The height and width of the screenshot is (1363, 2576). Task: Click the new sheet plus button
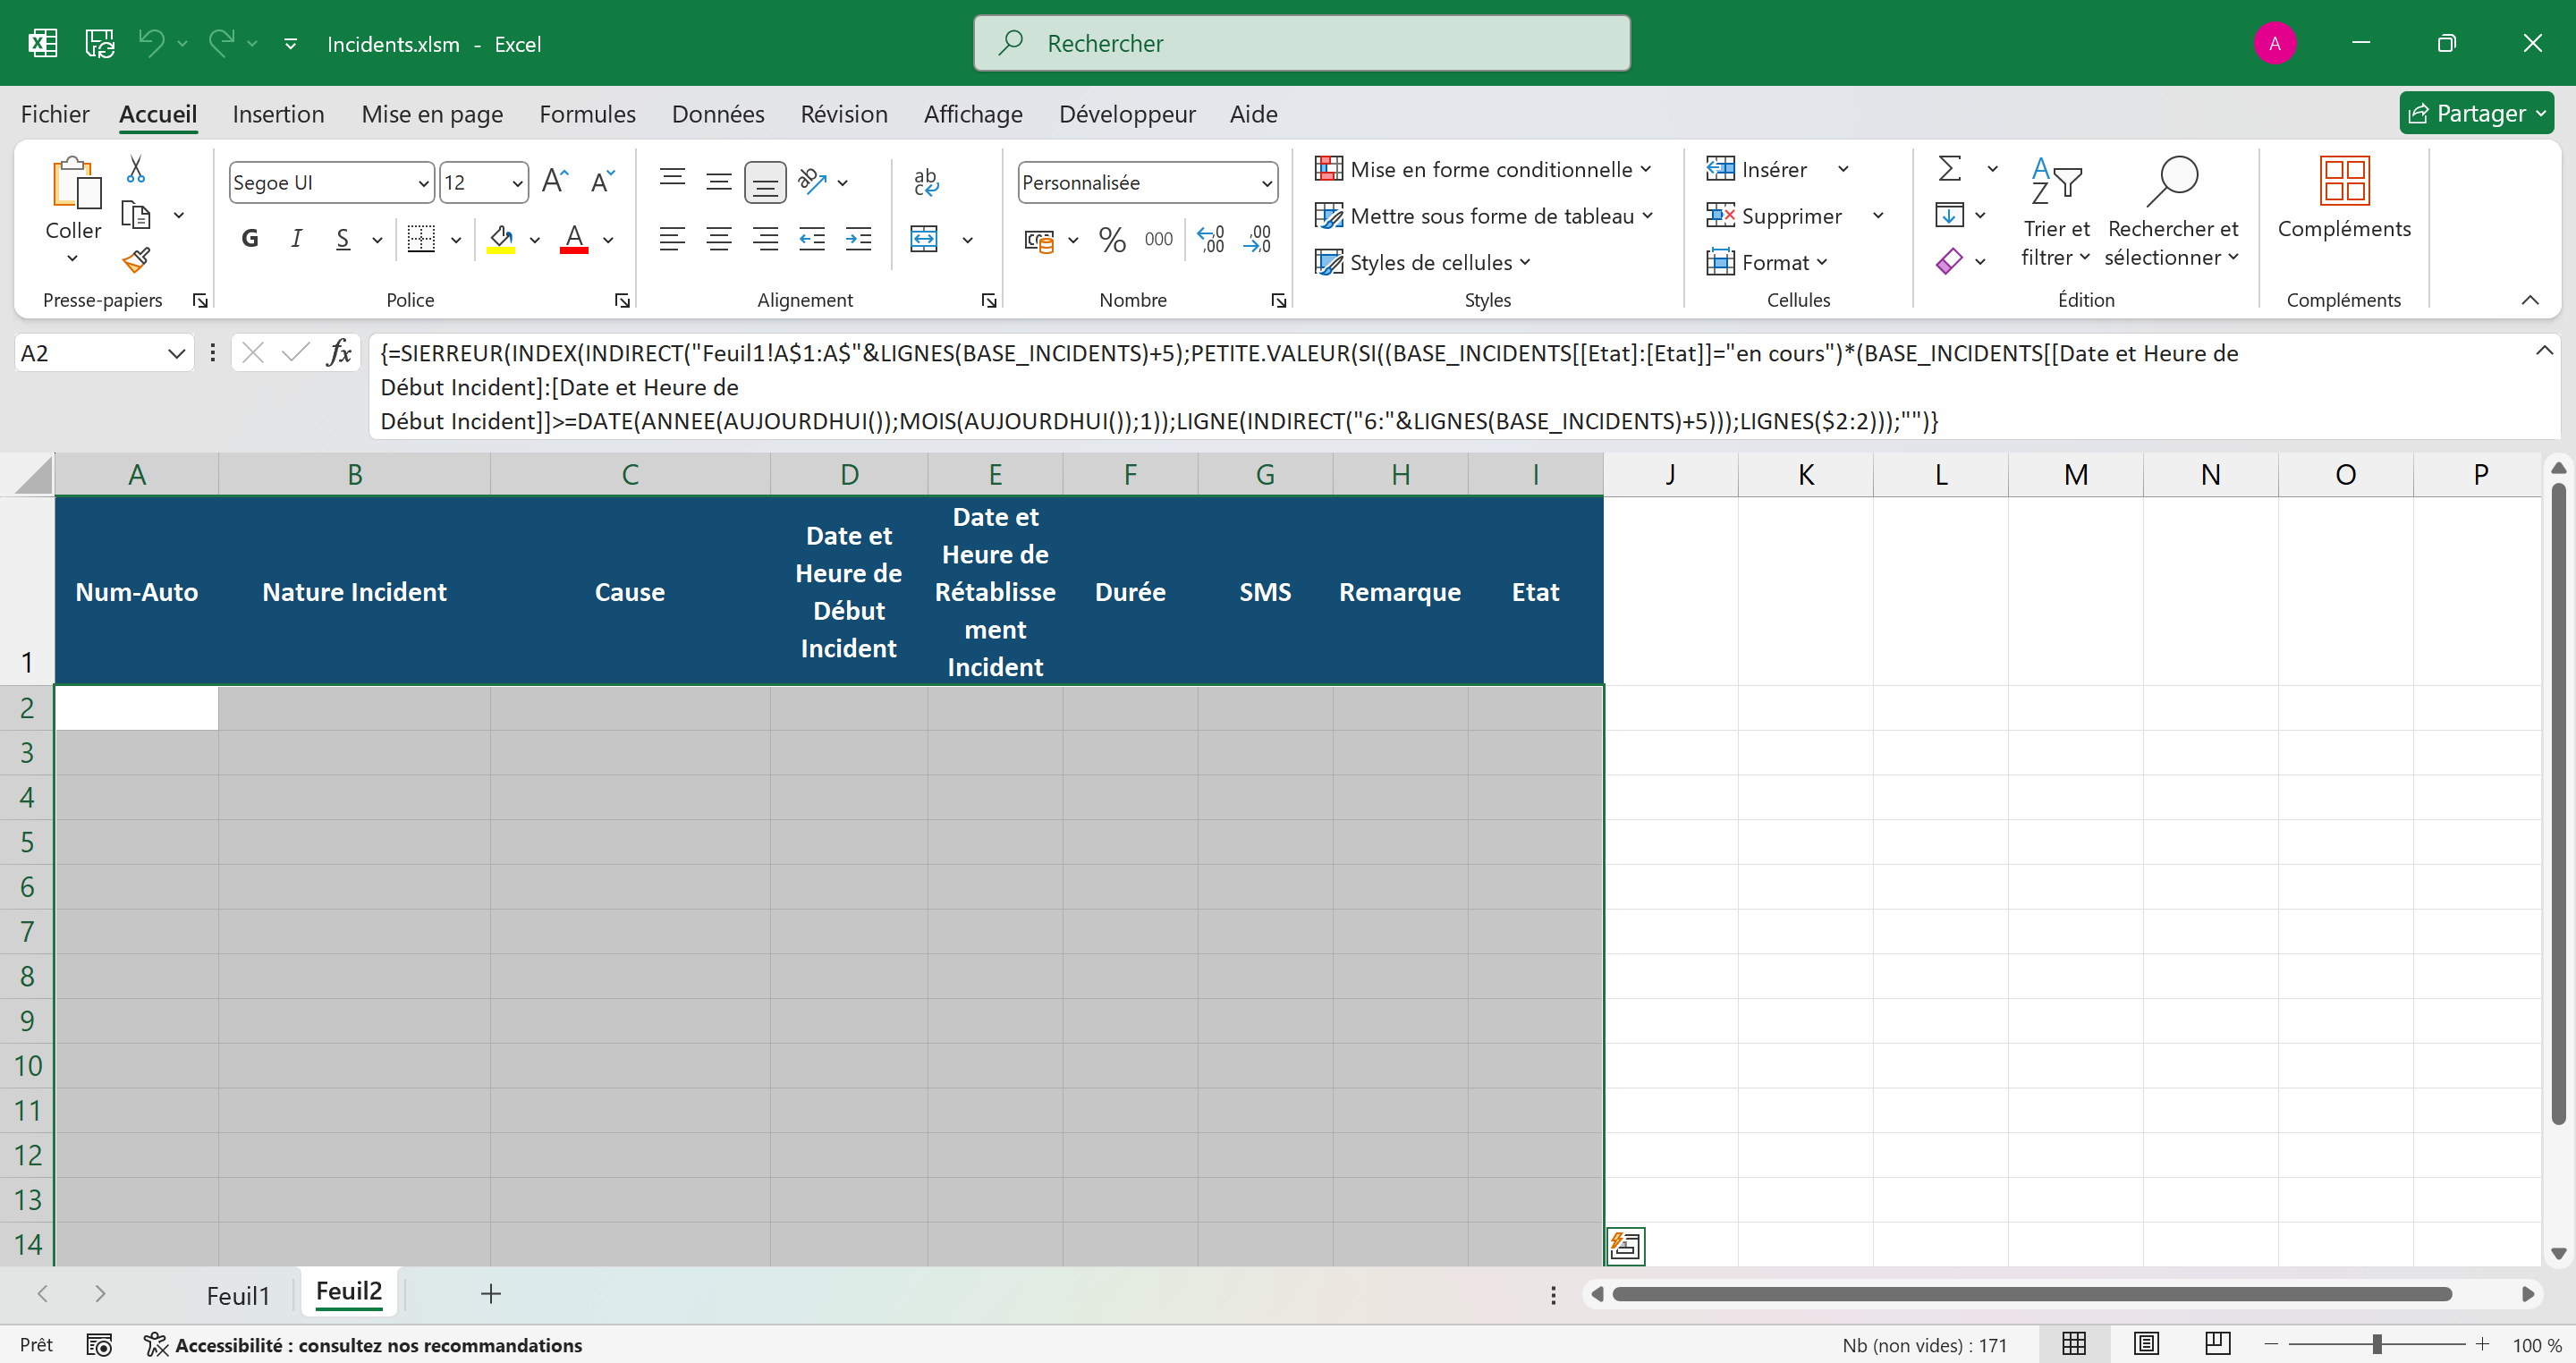(x=490, y=1293)
